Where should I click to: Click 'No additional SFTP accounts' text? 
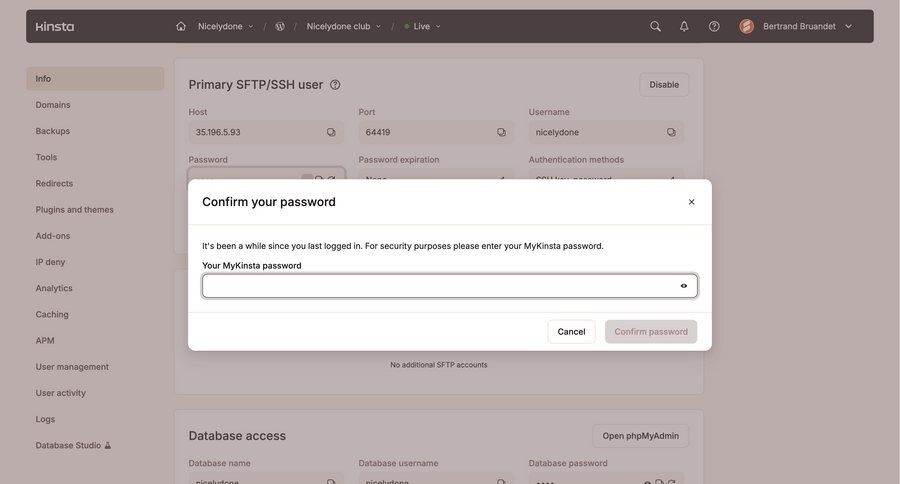coord(439,365)
